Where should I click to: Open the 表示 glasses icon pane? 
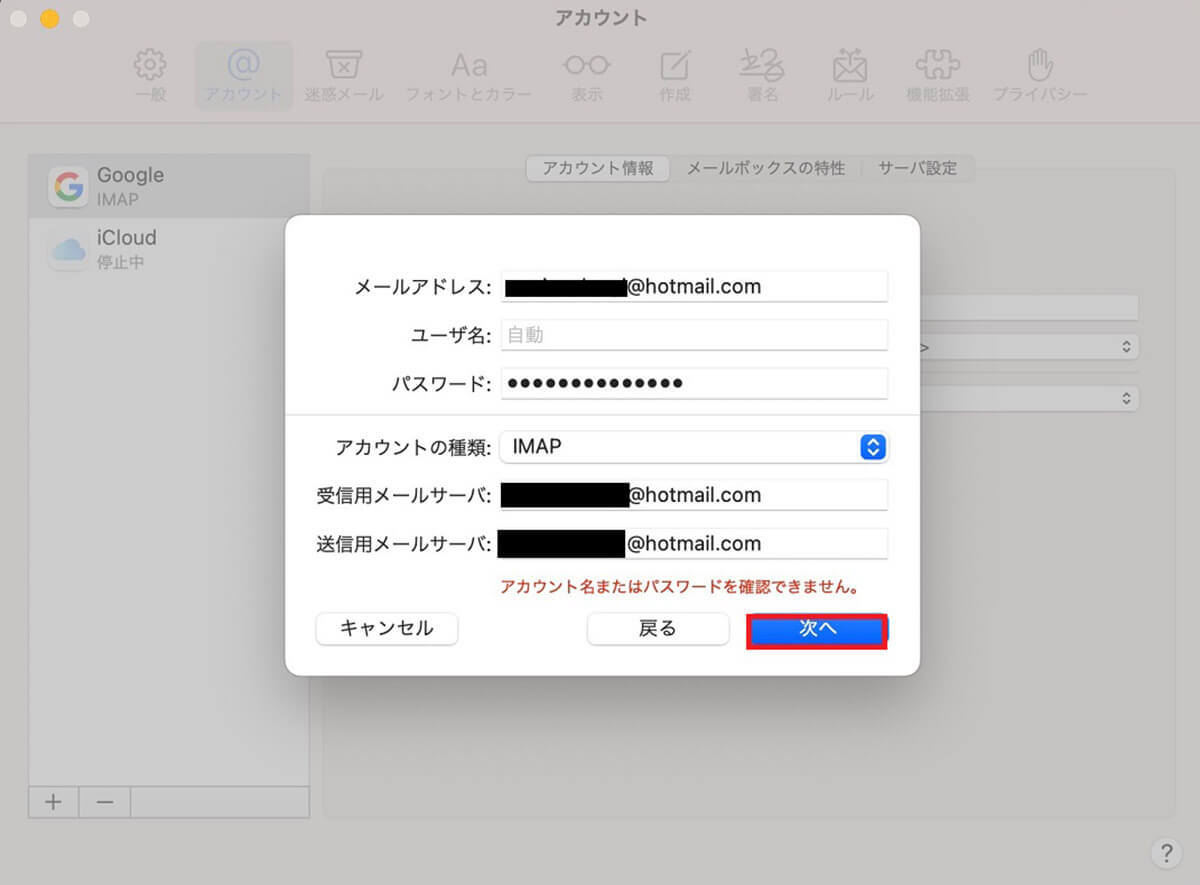[x=587, y=76]
